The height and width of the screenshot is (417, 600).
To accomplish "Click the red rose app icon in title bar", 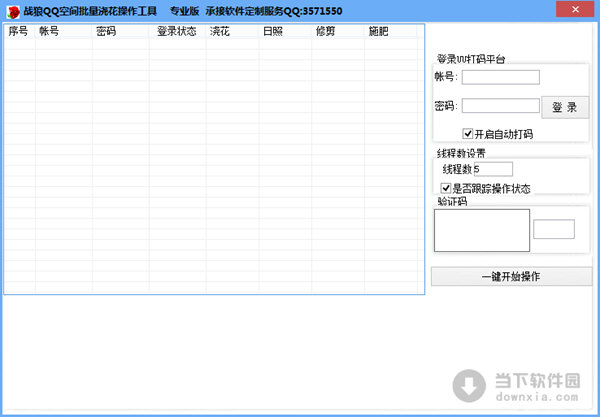I will [13, 12].
